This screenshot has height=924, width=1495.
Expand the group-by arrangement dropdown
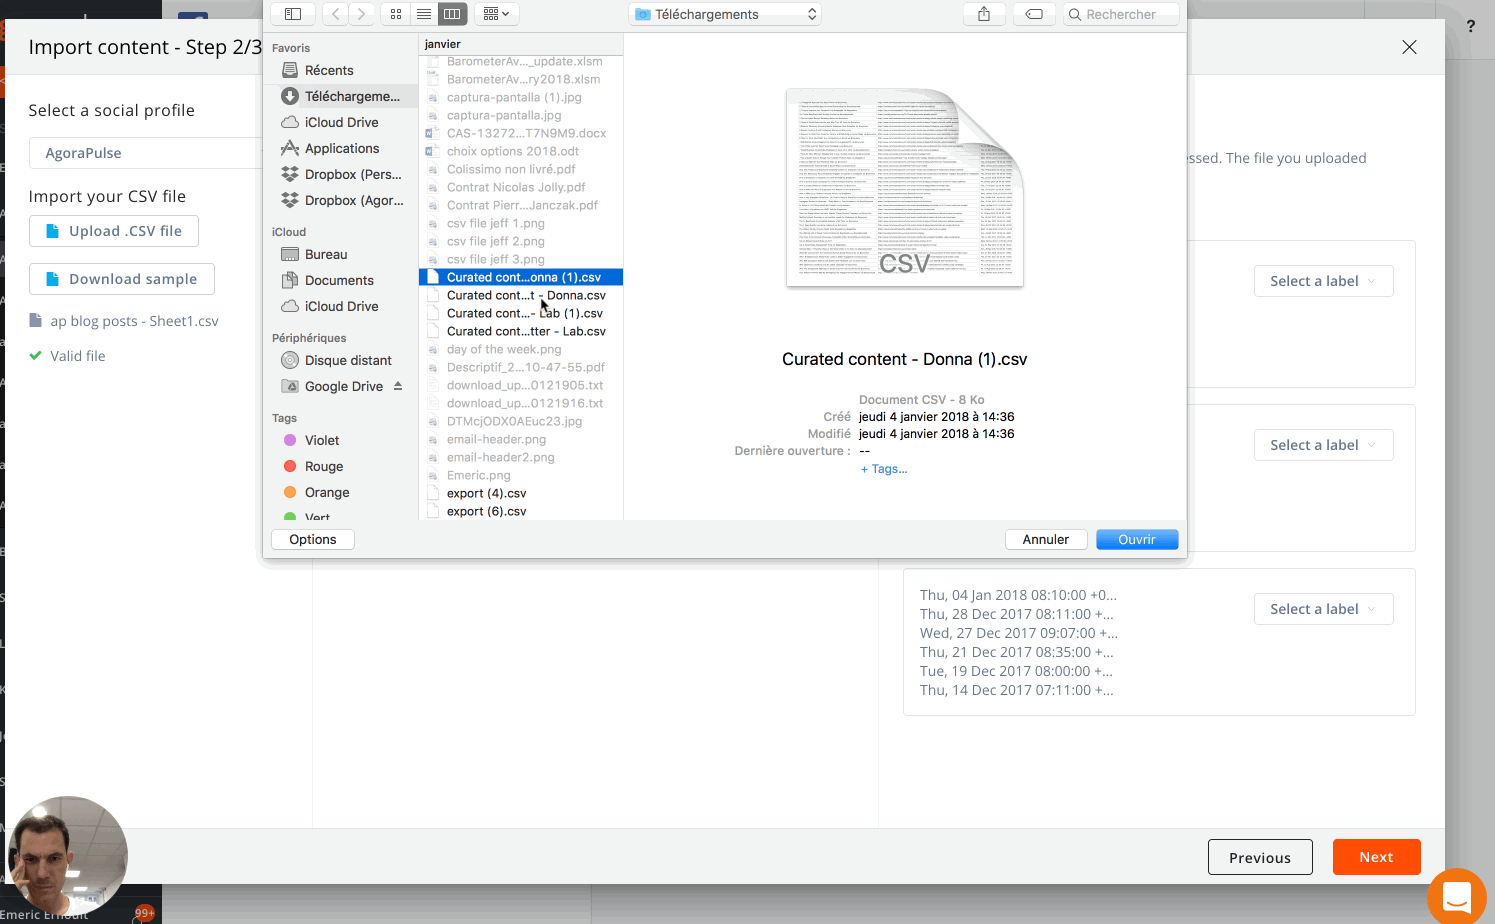(496, 14)
